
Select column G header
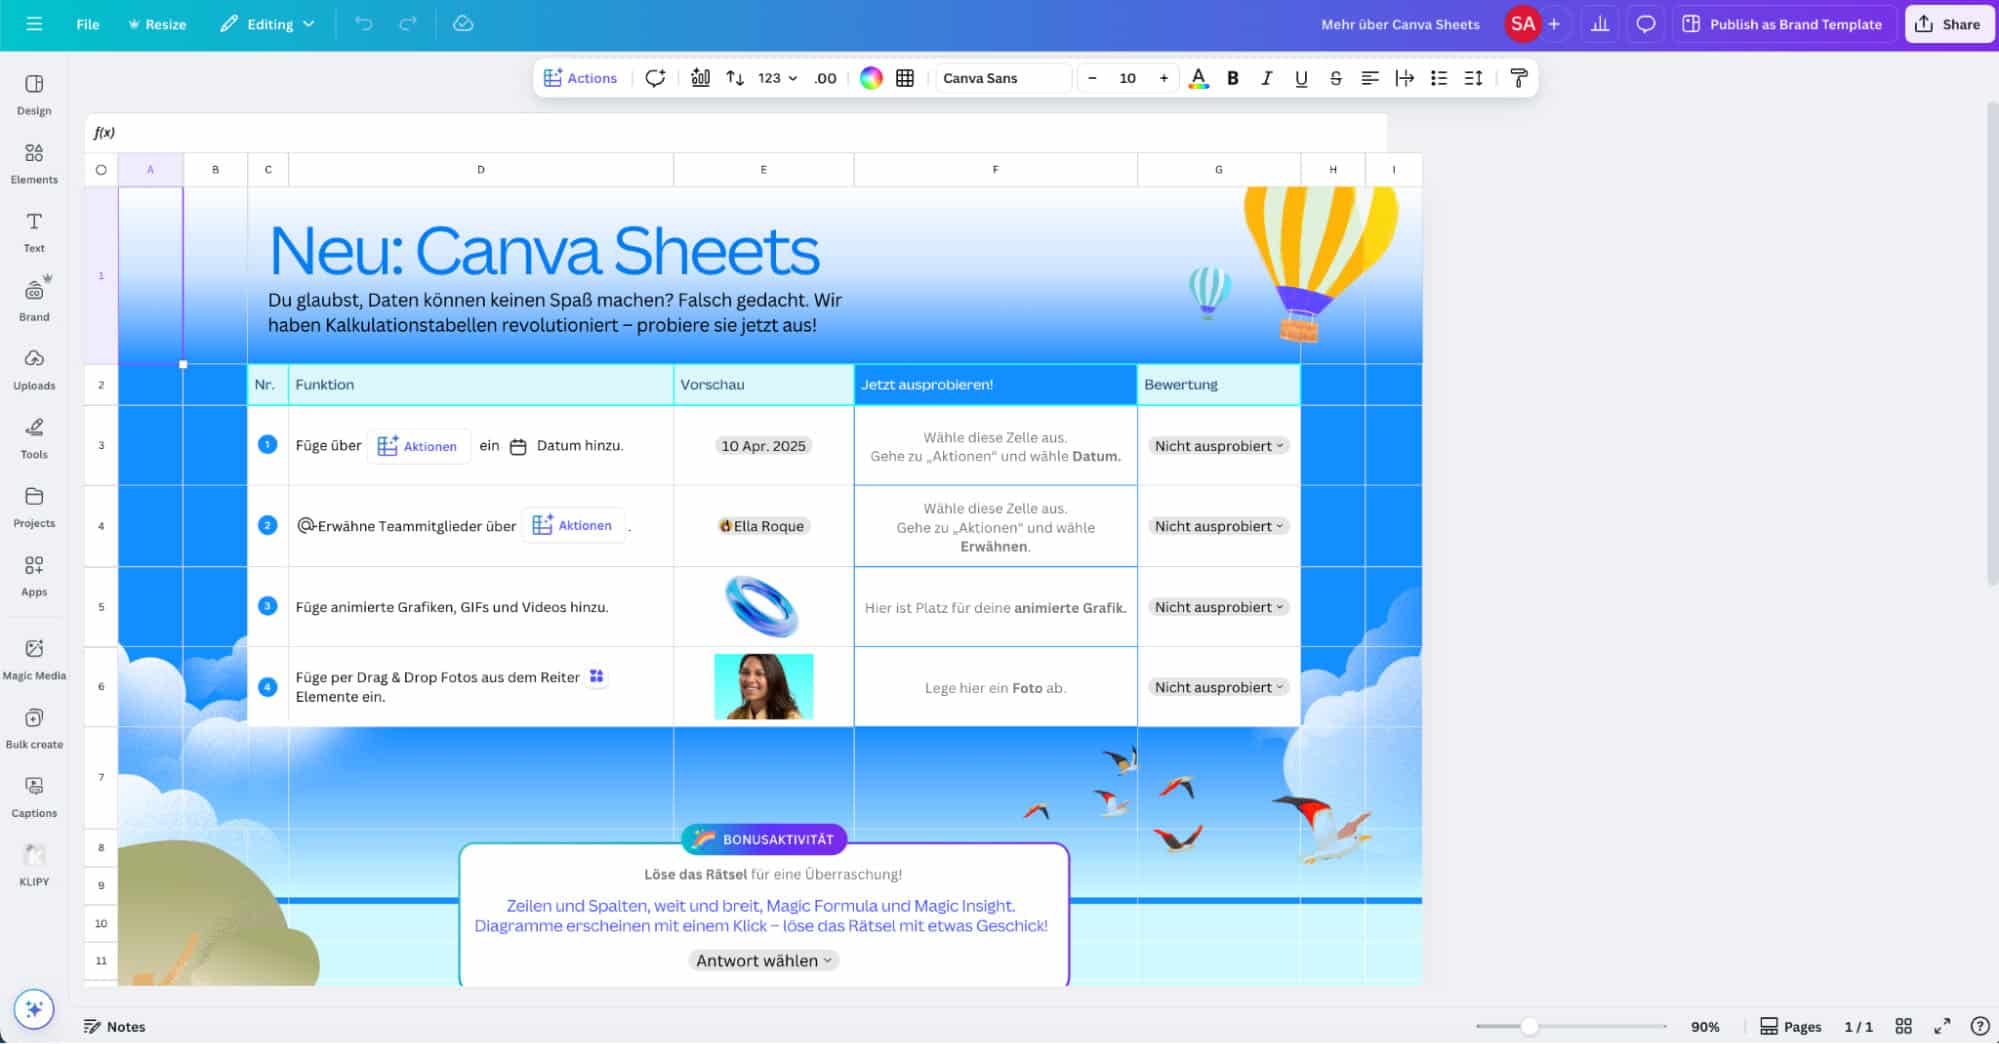(1218, 170)
